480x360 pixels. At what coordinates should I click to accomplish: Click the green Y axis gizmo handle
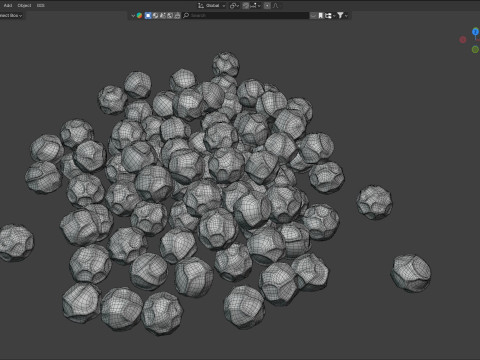(475, 49)
